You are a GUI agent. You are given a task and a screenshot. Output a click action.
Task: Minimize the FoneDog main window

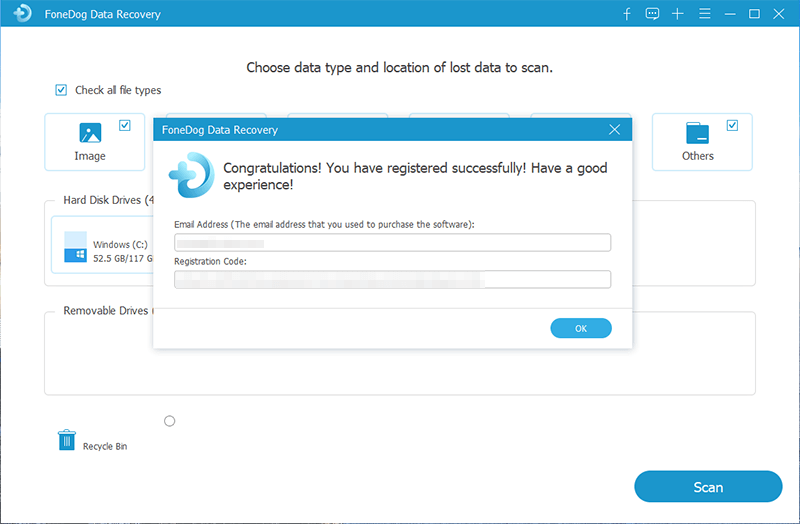tap(730, 14)
